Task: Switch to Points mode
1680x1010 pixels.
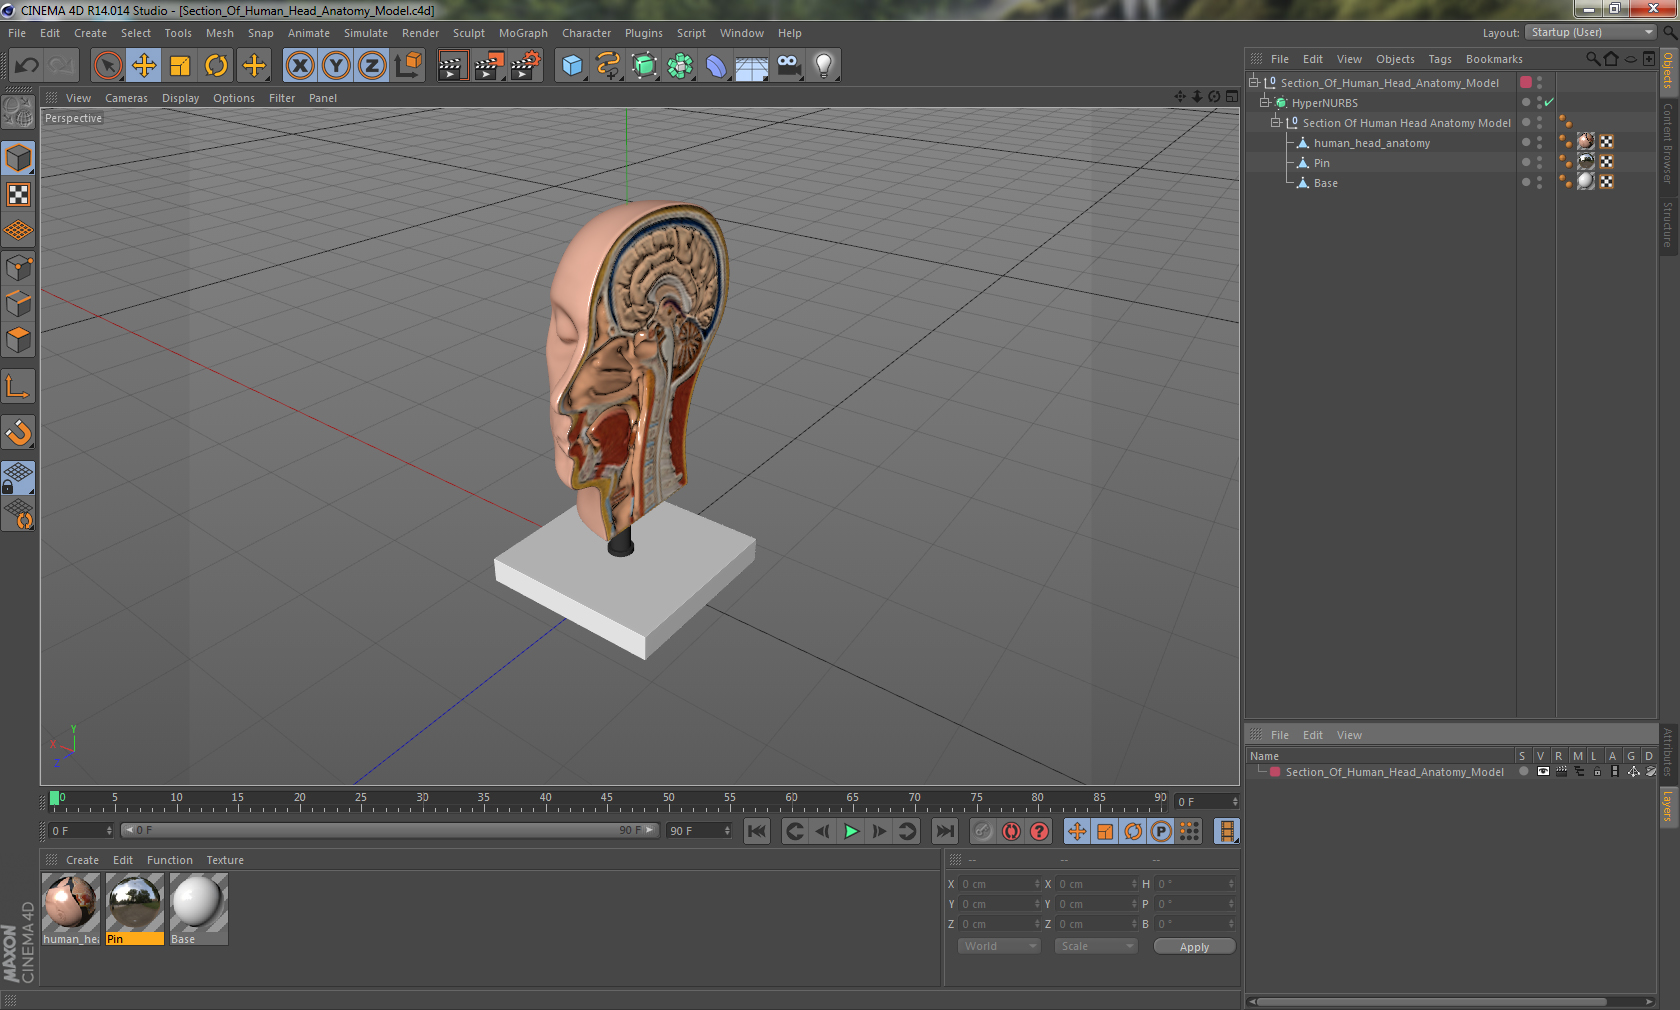Action: click(18, 268)
